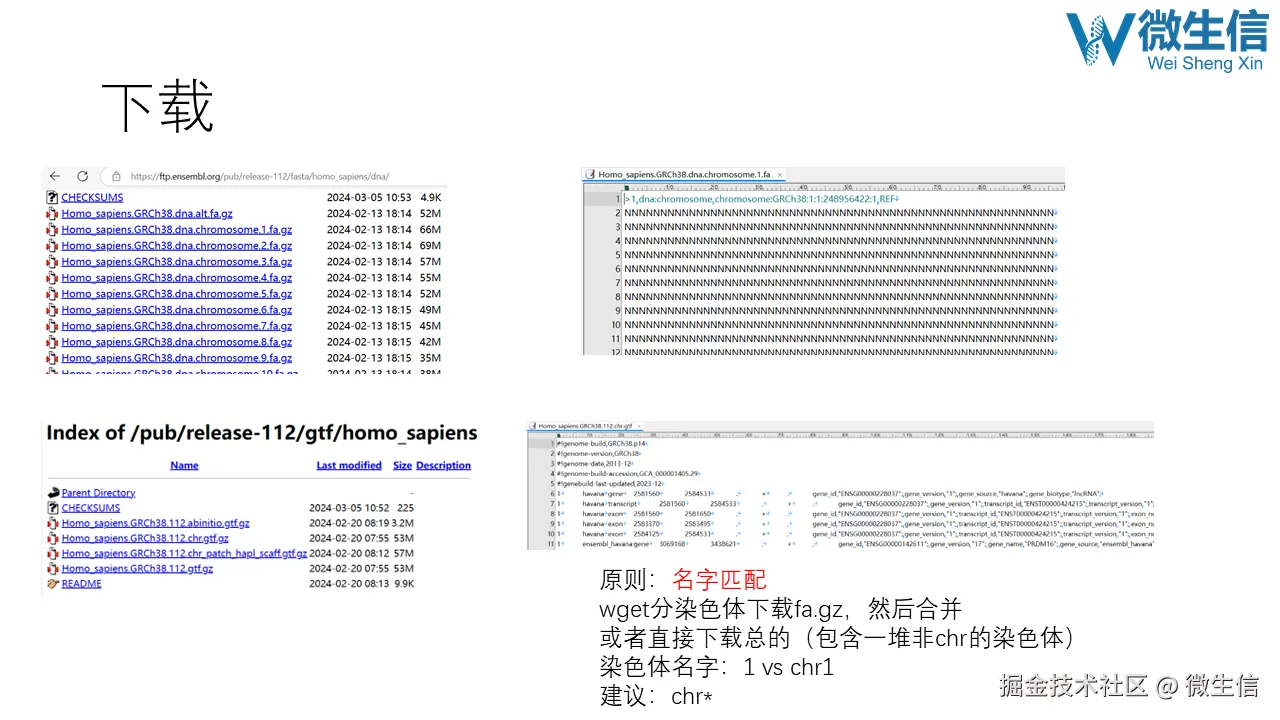Click the question-mark icon beside CHECKSUMS
This screenshot has width=1280, height=720.
pyautogui.click(x=52, y=197)
